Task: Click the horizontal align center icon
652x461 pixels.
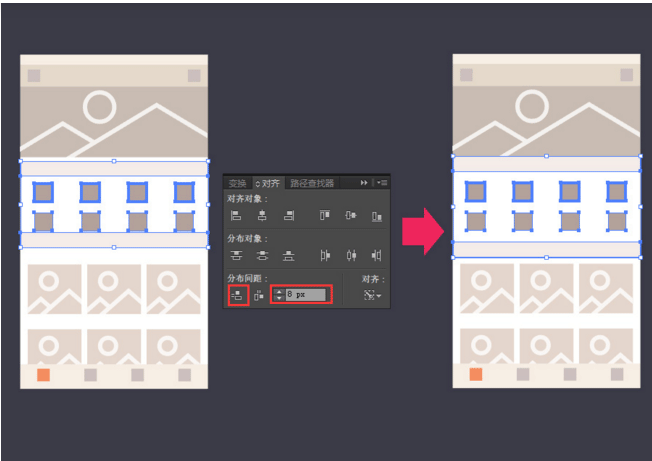Action: pos(262,215)
